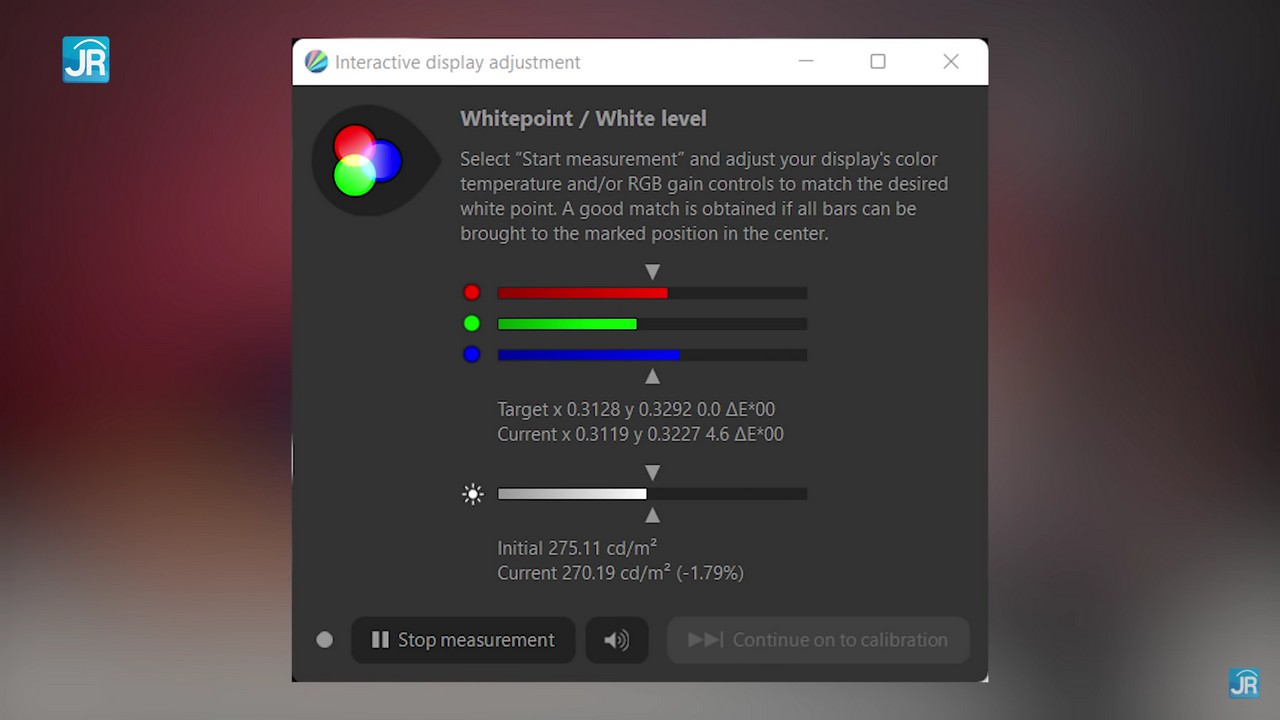Click the gray status indicator circle
The width and height of the screenshot is (1280, 720).
324,640
